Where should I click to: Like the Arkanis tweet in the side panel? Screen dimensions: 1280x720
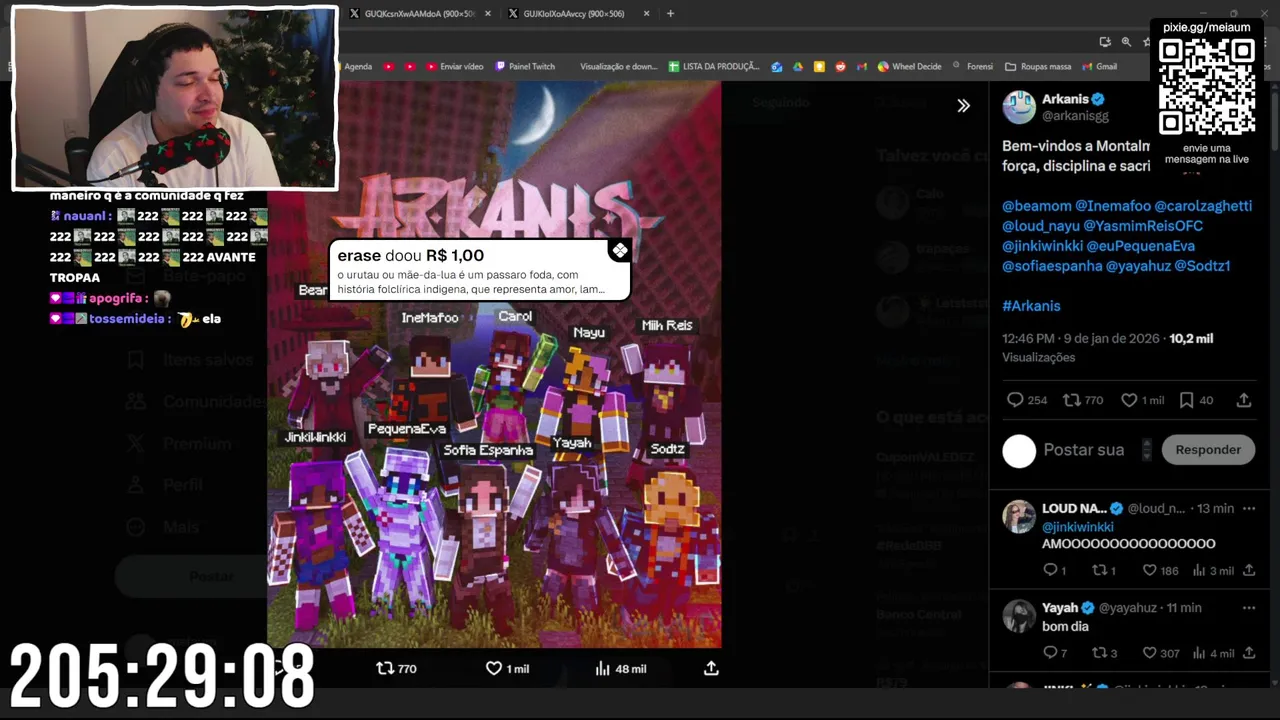pos(1129,400)
